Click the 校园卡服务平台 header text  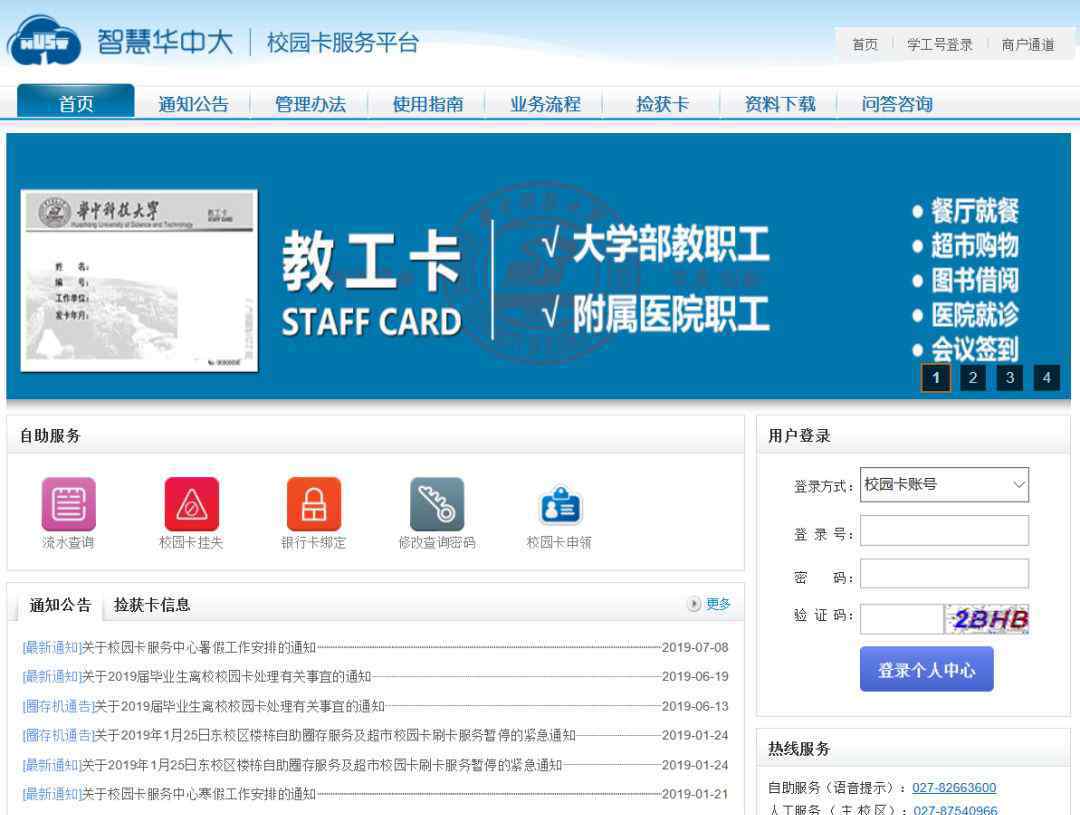[342, 42]
